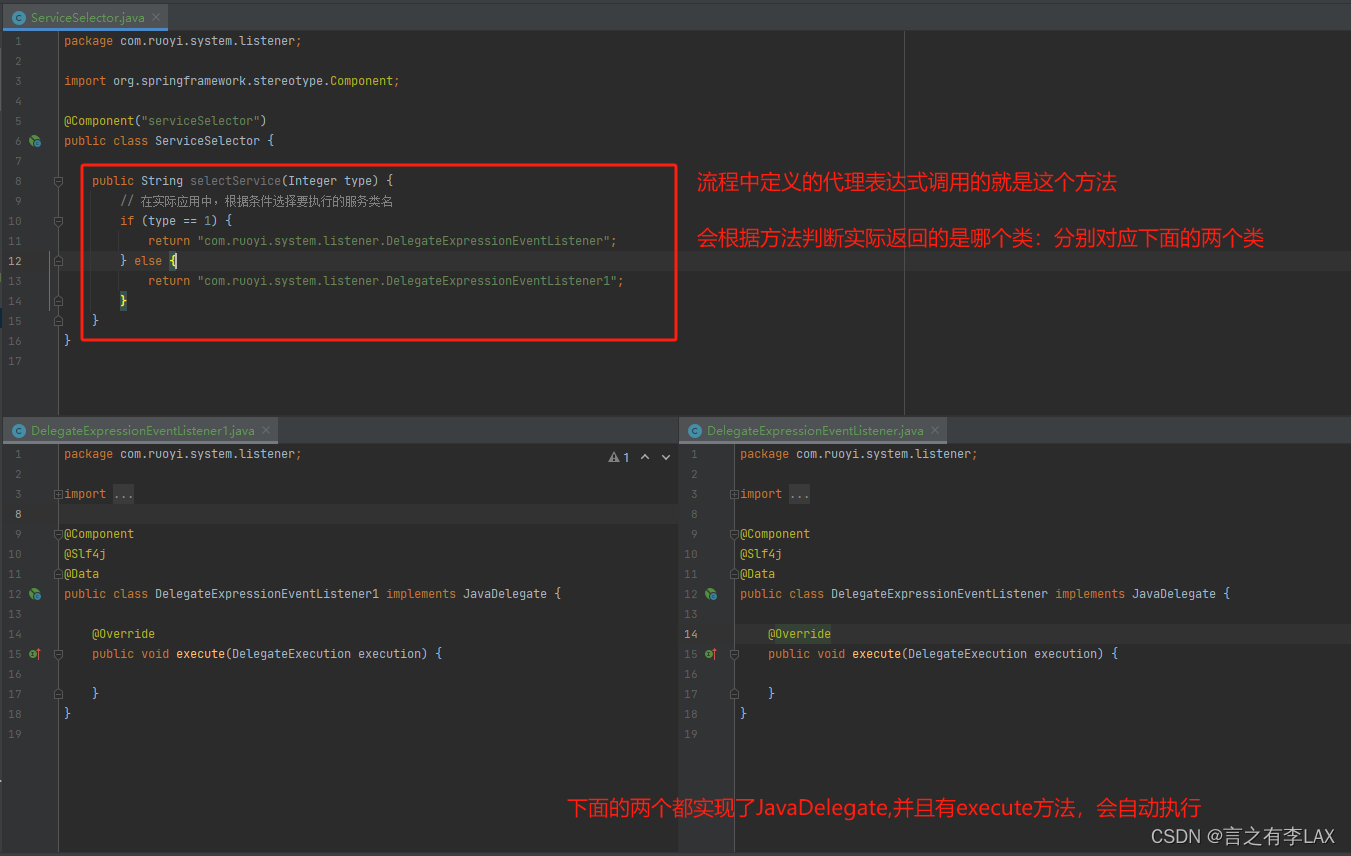This screenshot has width=1351, height=856.
Task: Click class file icon on DelegateExpressionEventListener.java tab
Action: pyautogui.click(x=694, y=431)
